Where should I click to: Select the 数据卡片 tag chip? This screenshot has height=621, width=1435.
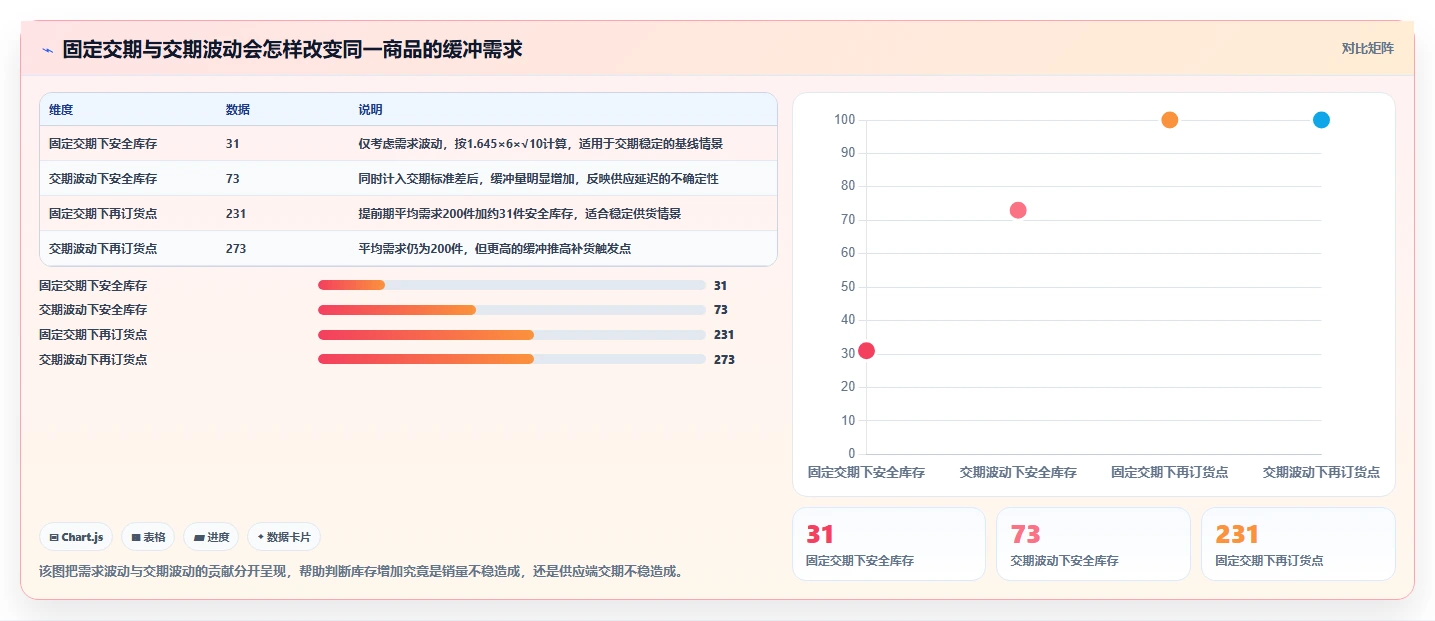(284, 537)
